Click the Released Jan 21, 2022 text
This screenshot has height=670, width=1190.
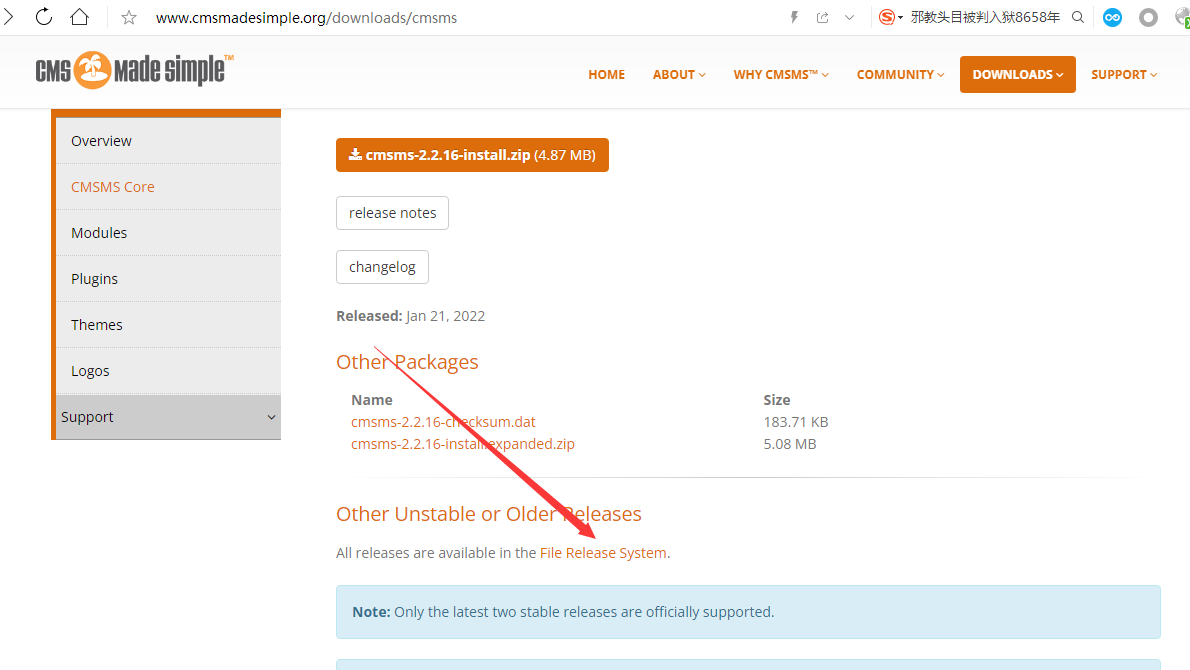pos(411,316)
